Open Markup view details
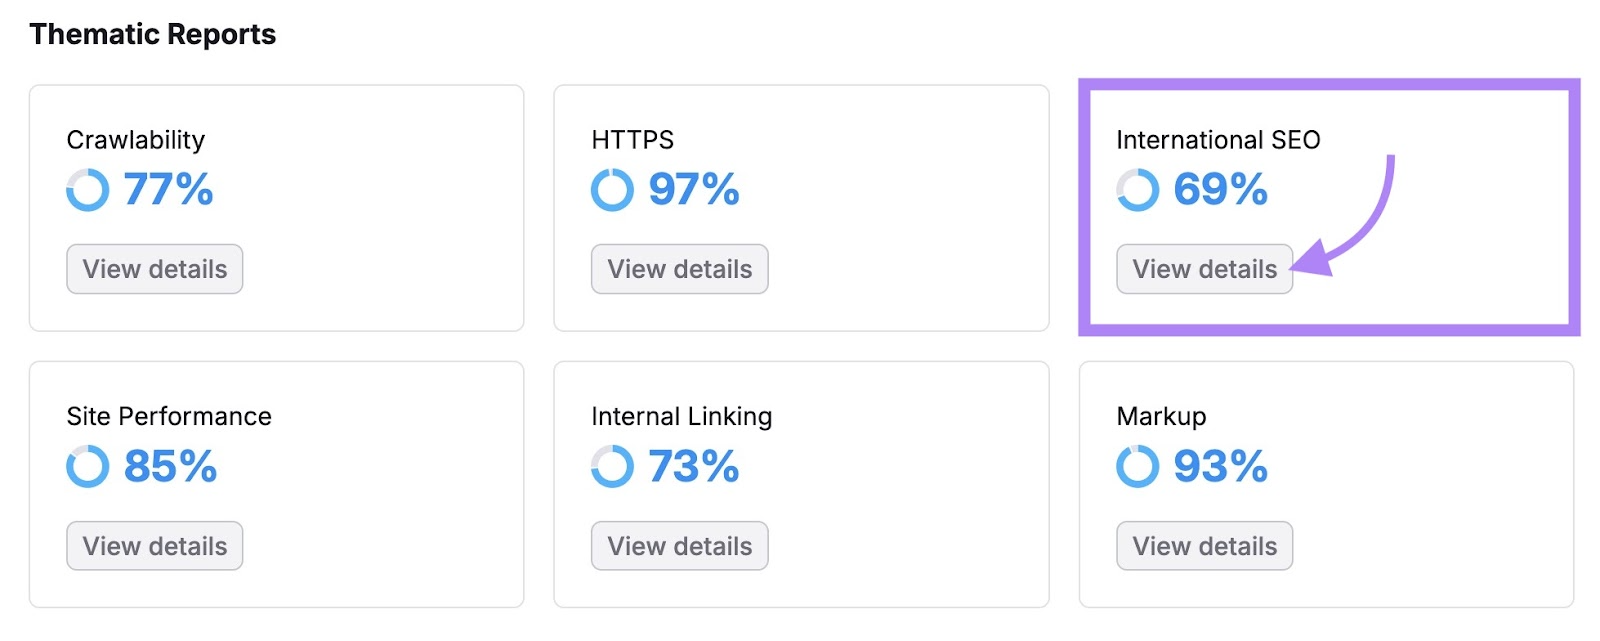Viewport: 1600px width, 641px height. tap(1204, 545)
